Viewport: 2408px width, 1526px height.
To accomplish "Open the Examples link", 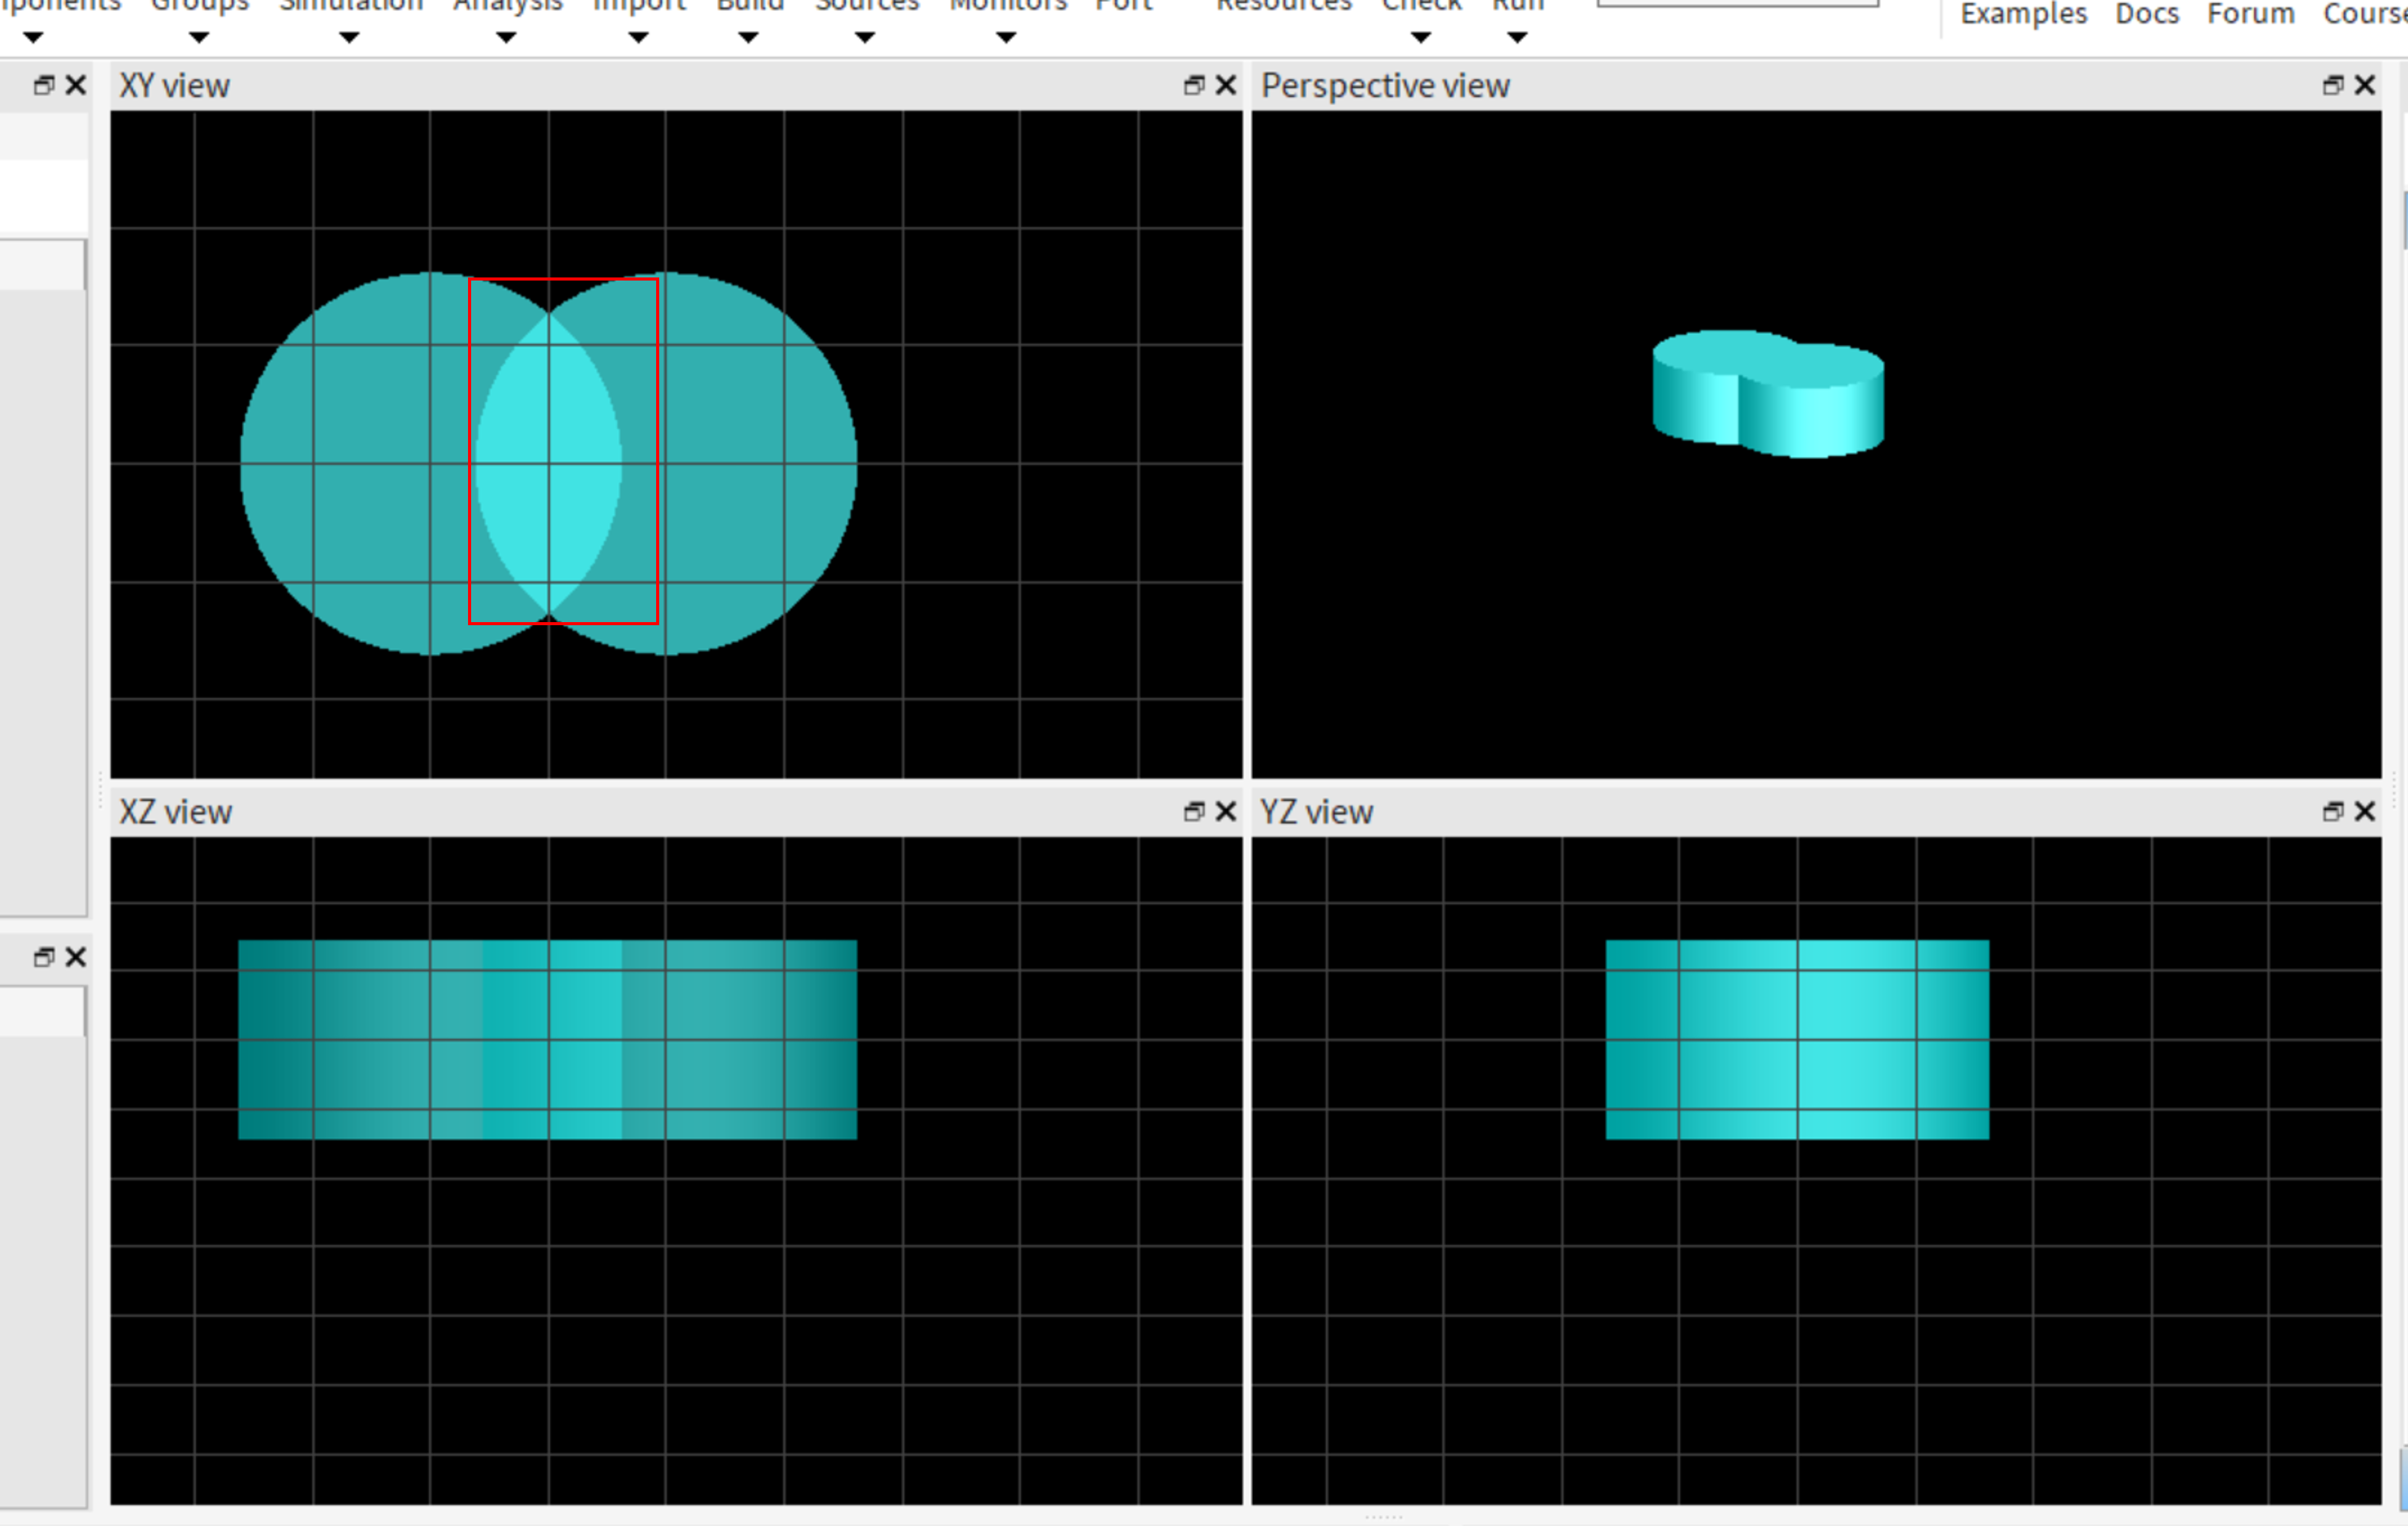I will [x=2023, y=14].
